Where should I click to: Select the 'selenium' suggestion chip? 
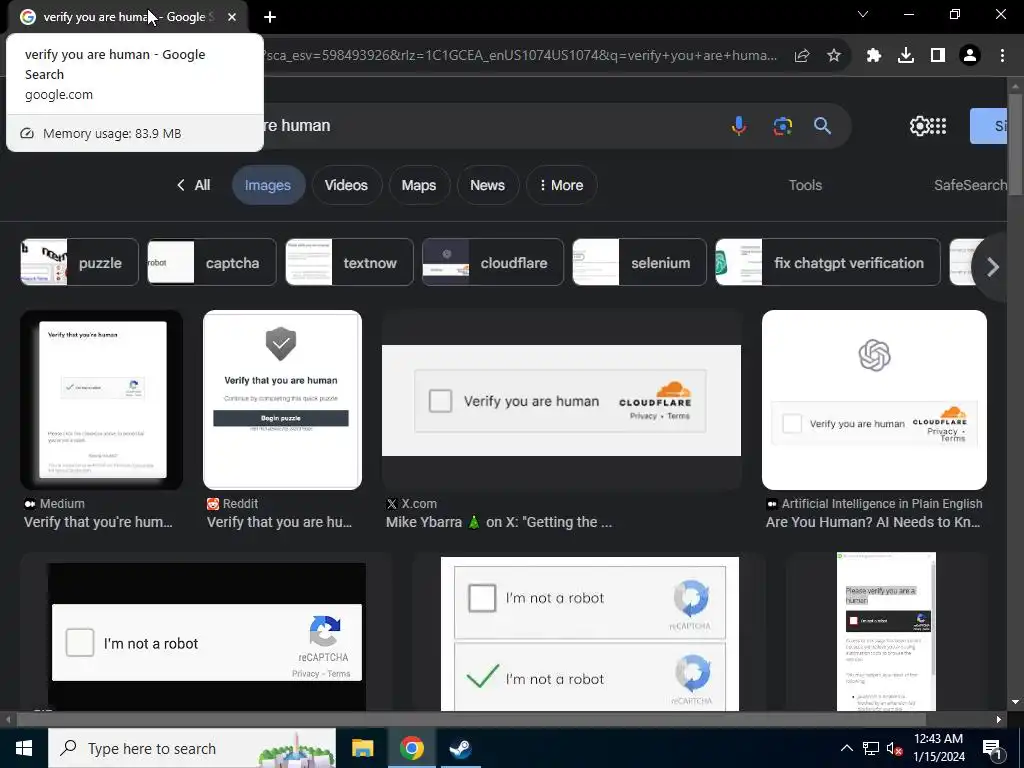pyautogui.click(x=639, y=263)
